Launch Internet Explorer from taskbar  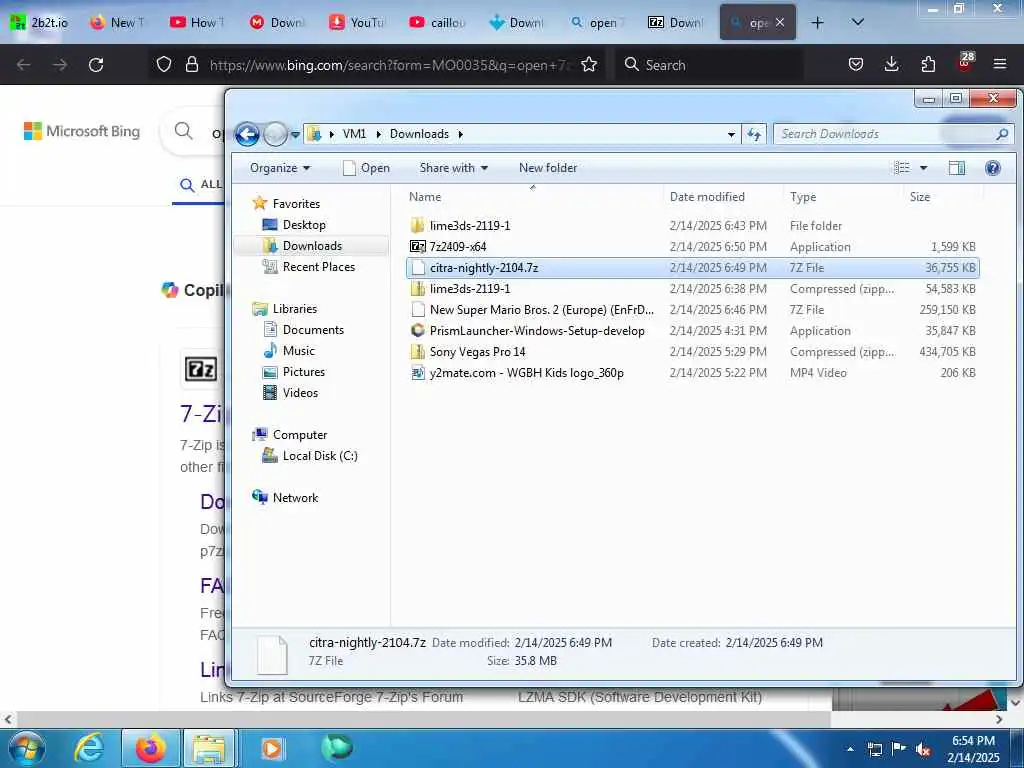coord(89,748)
